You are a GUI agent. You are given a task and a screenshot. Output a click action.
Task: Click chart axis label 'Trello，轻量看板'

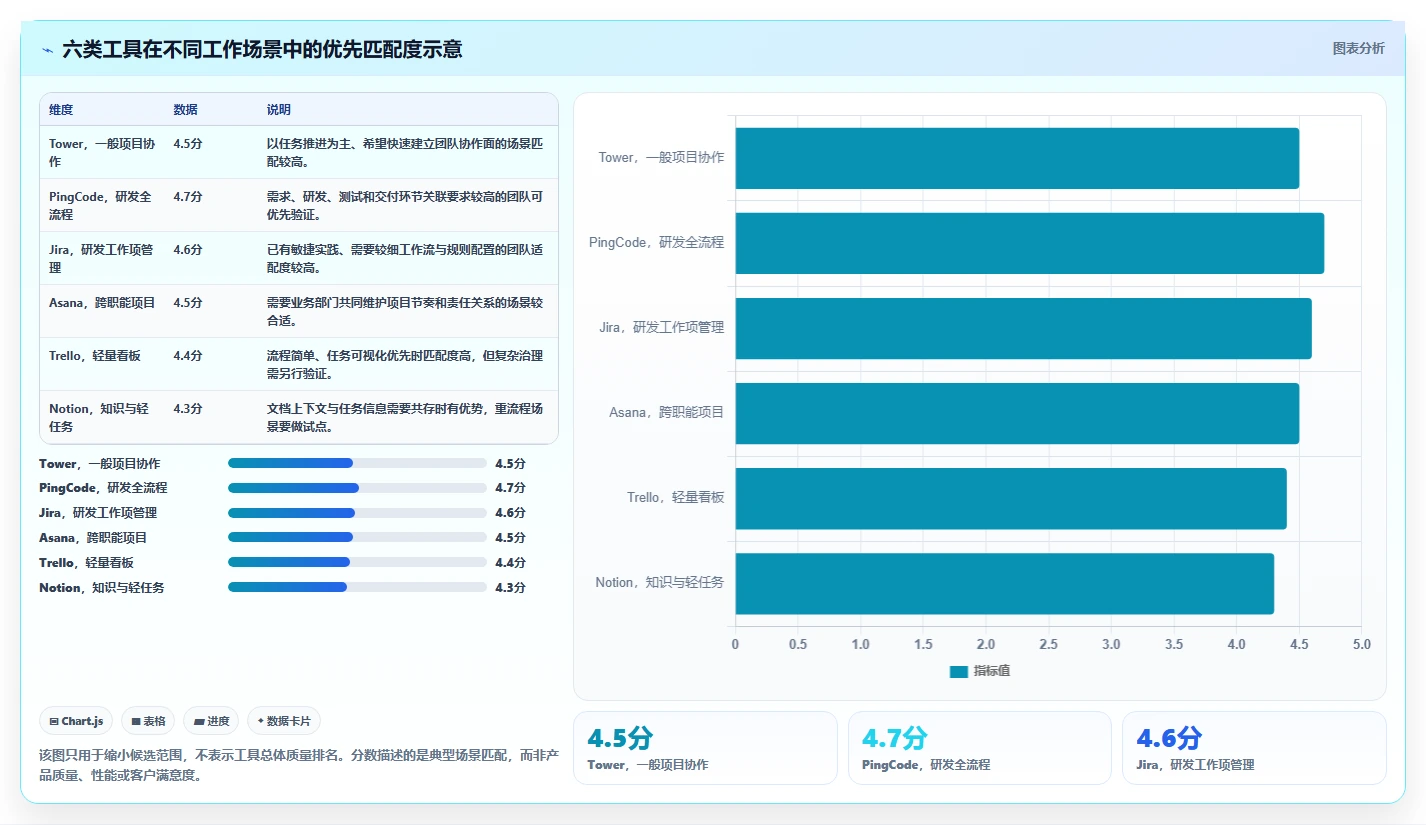tap(675, 497)
